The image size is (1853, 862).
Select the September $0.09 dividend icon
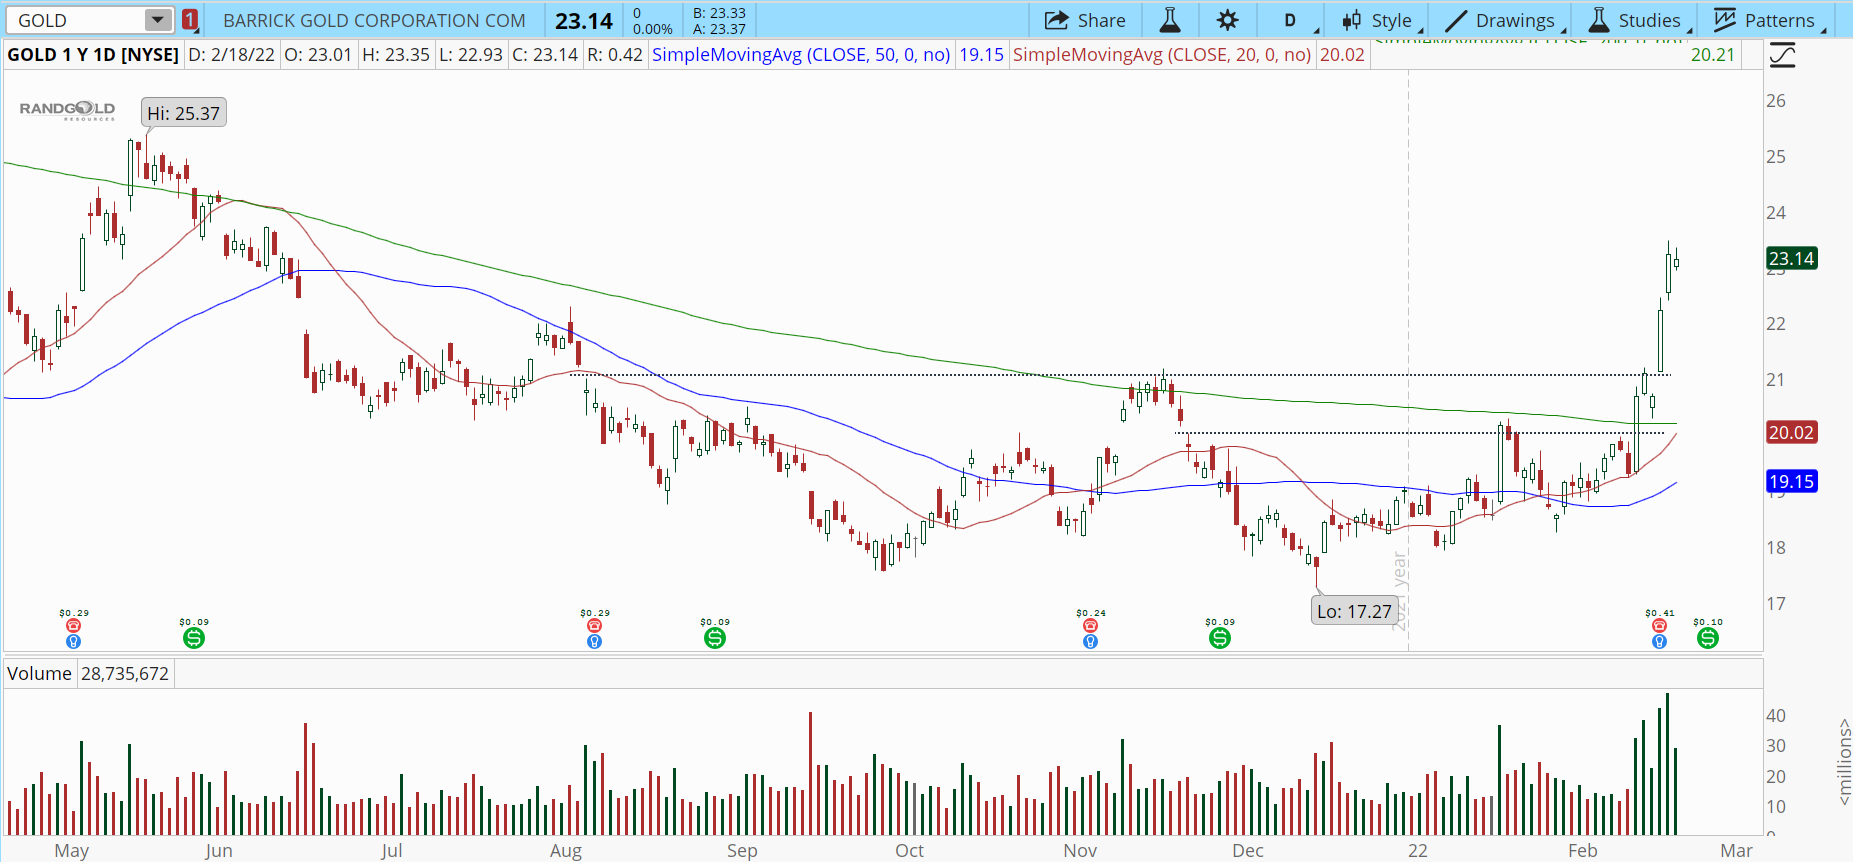tap(715, 638)
